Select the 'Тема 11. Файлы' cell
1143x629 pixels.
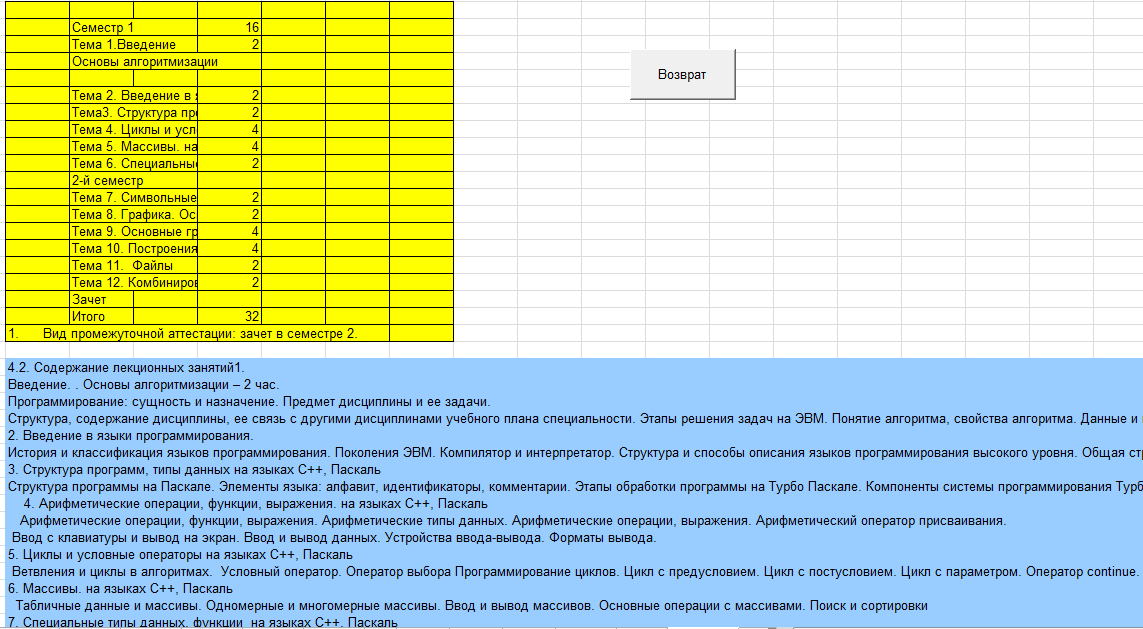pyautogui.click(x=133, y=266)
